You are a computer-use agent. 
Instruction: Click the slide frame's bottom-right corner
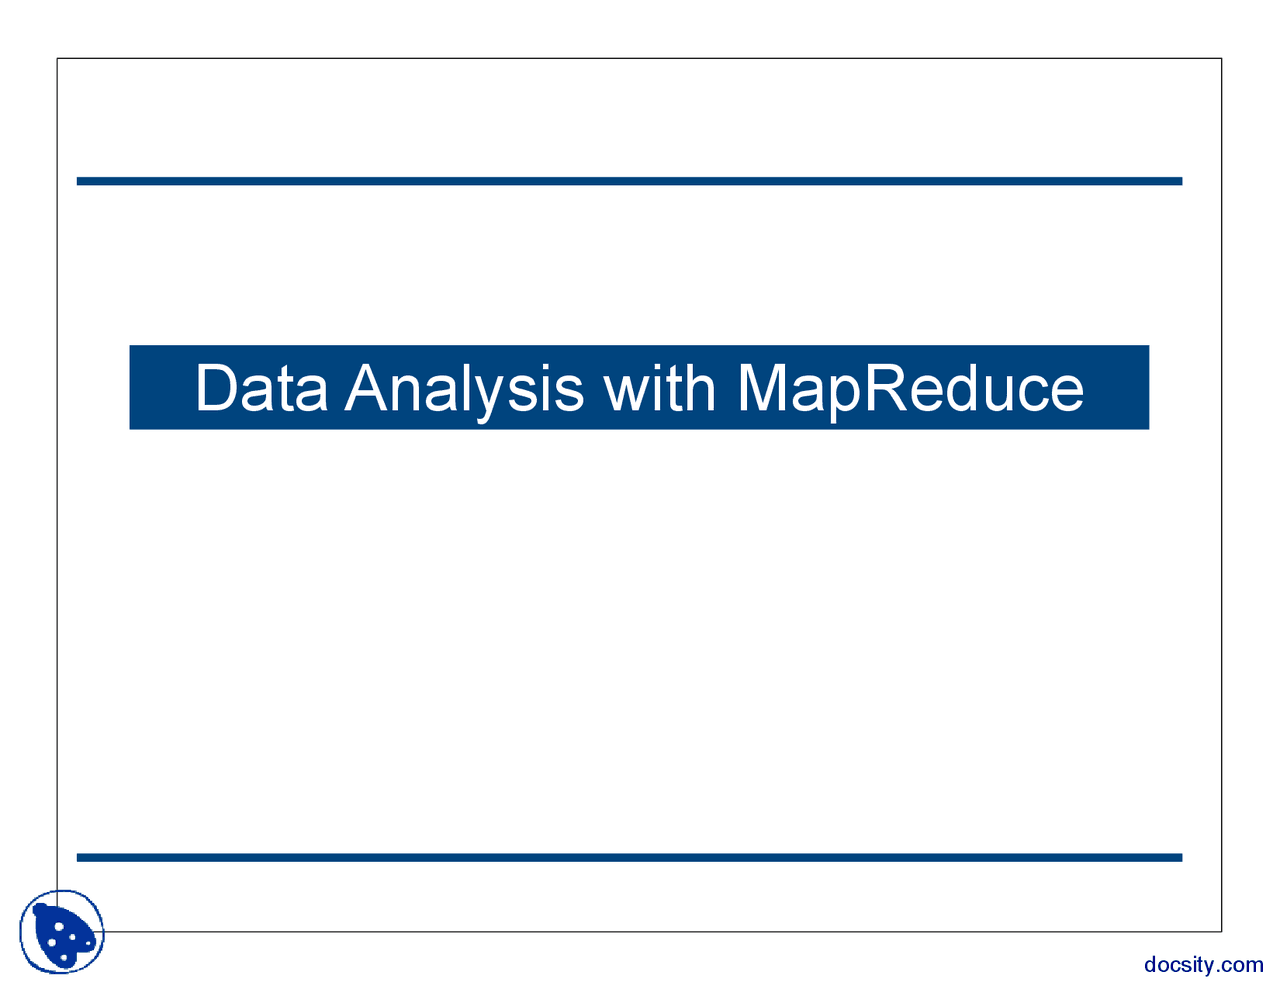1221,931
